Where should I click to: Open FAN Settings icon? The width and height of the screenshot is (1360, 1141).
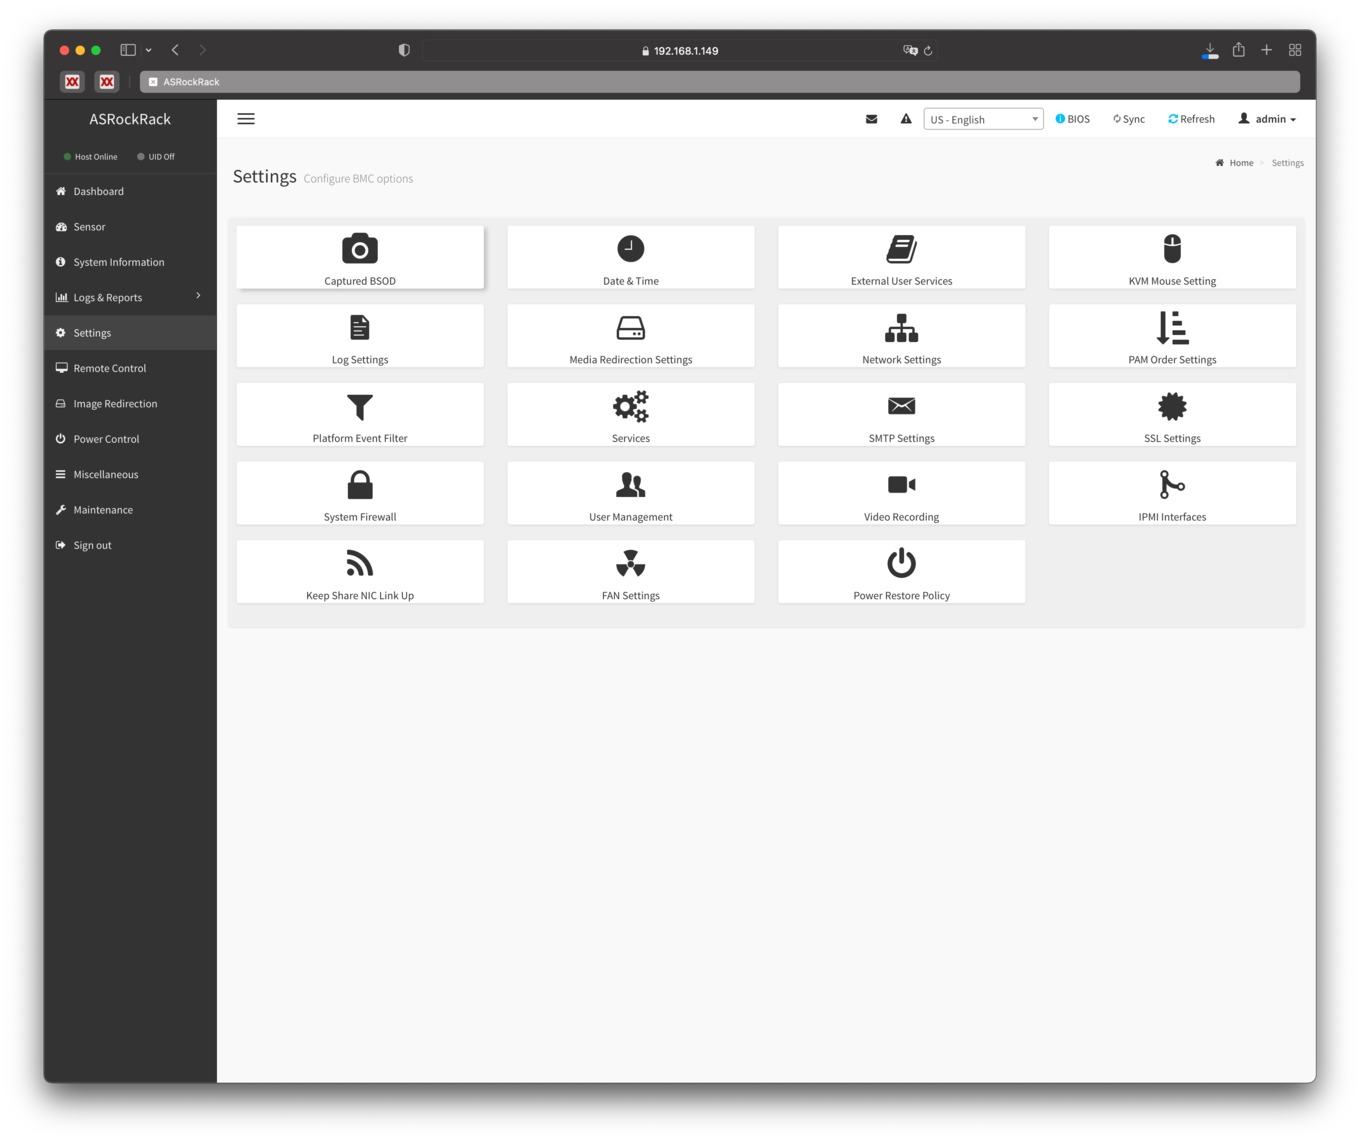click(x=631, y=563)
